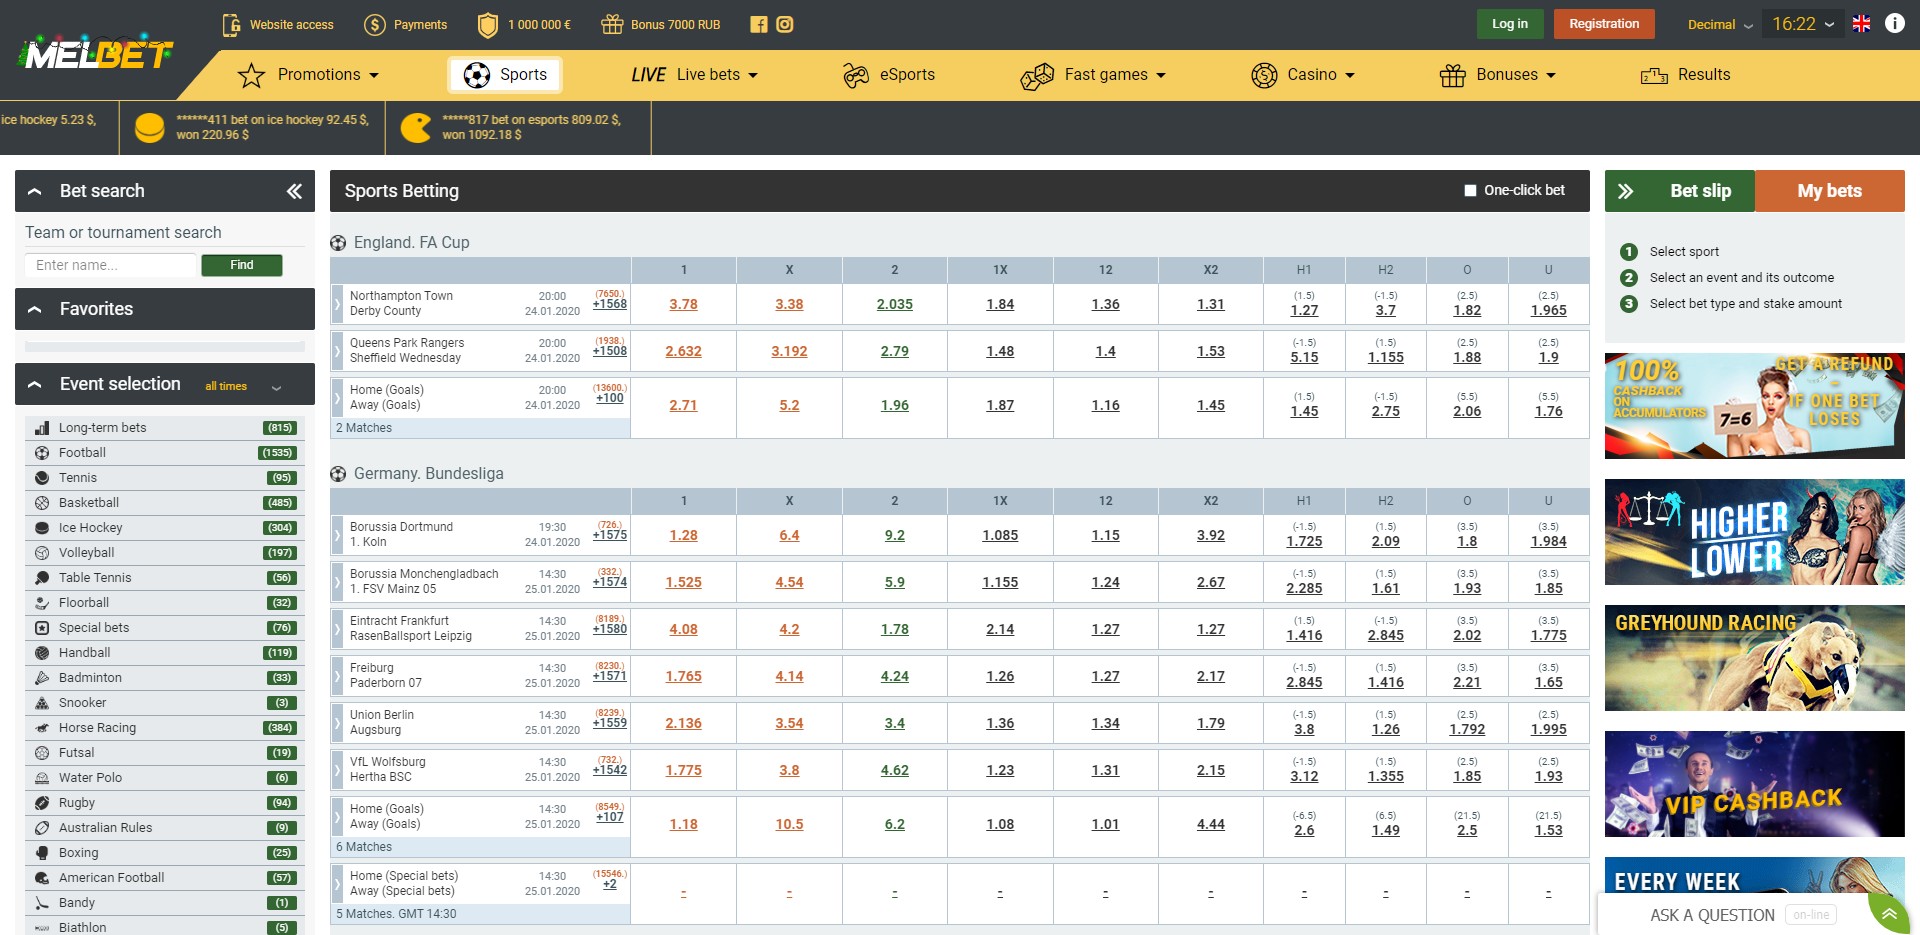This screenshot has width=1920, height=935.
Task: Open the Results menu item
Action: point(1685,75)
